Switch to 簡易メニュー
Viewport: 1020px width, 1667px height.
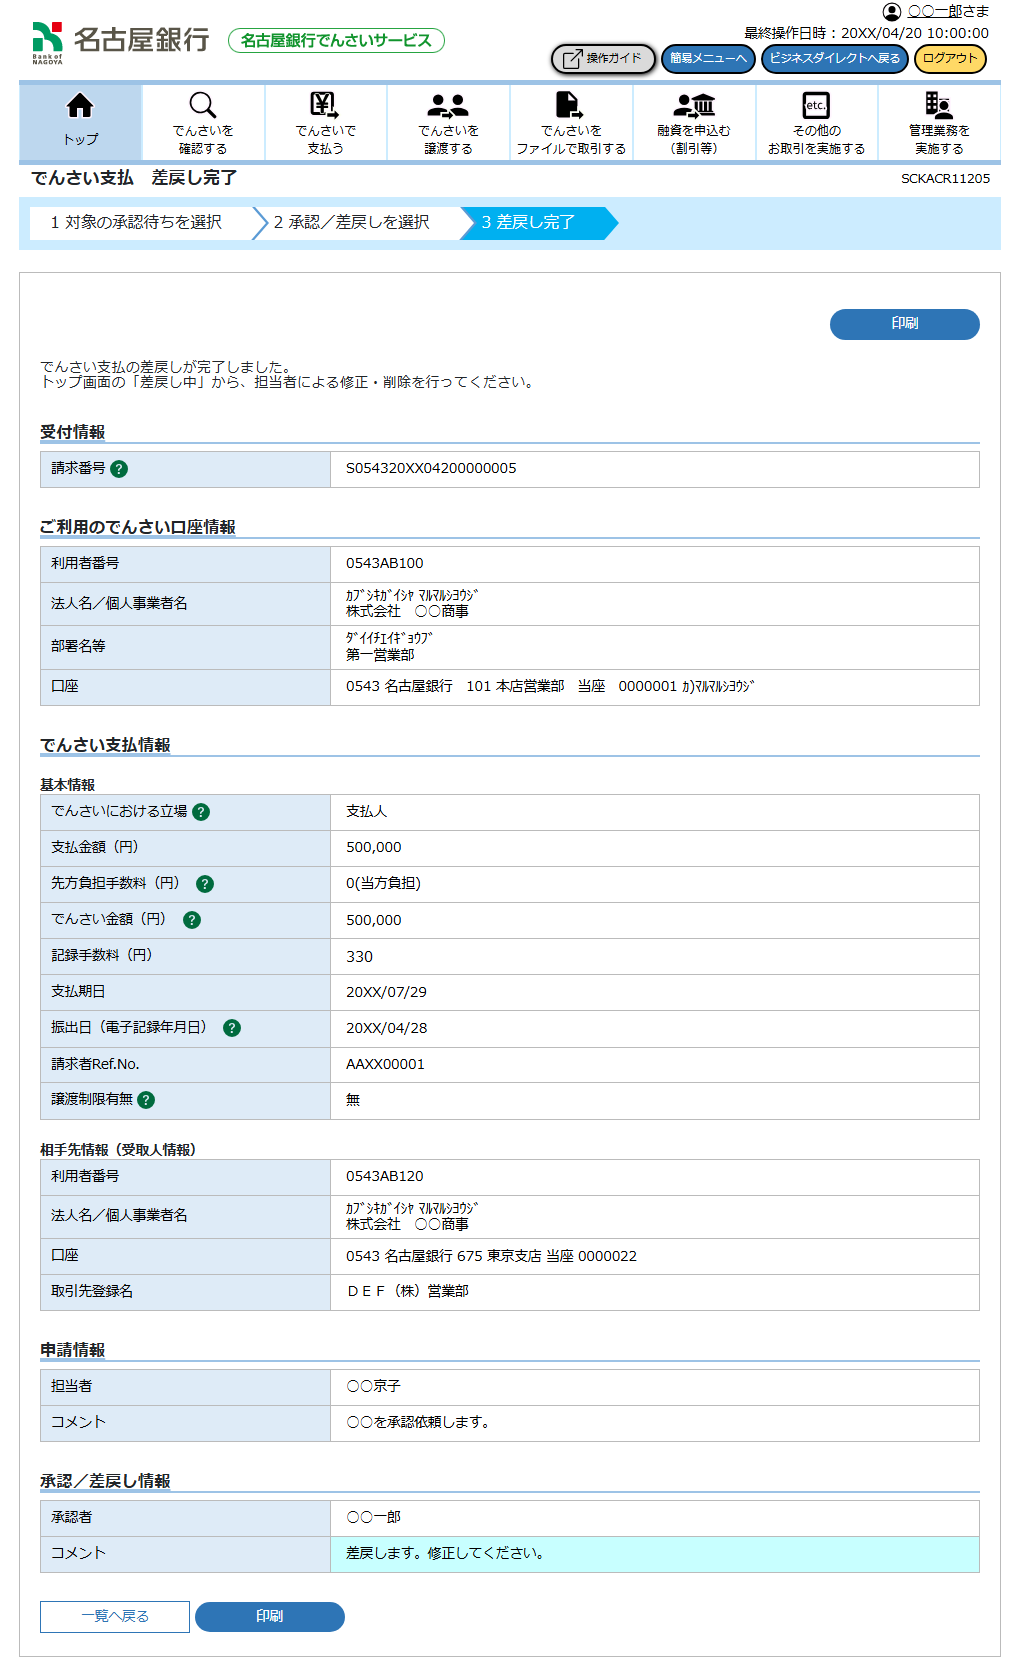(708, 59)
